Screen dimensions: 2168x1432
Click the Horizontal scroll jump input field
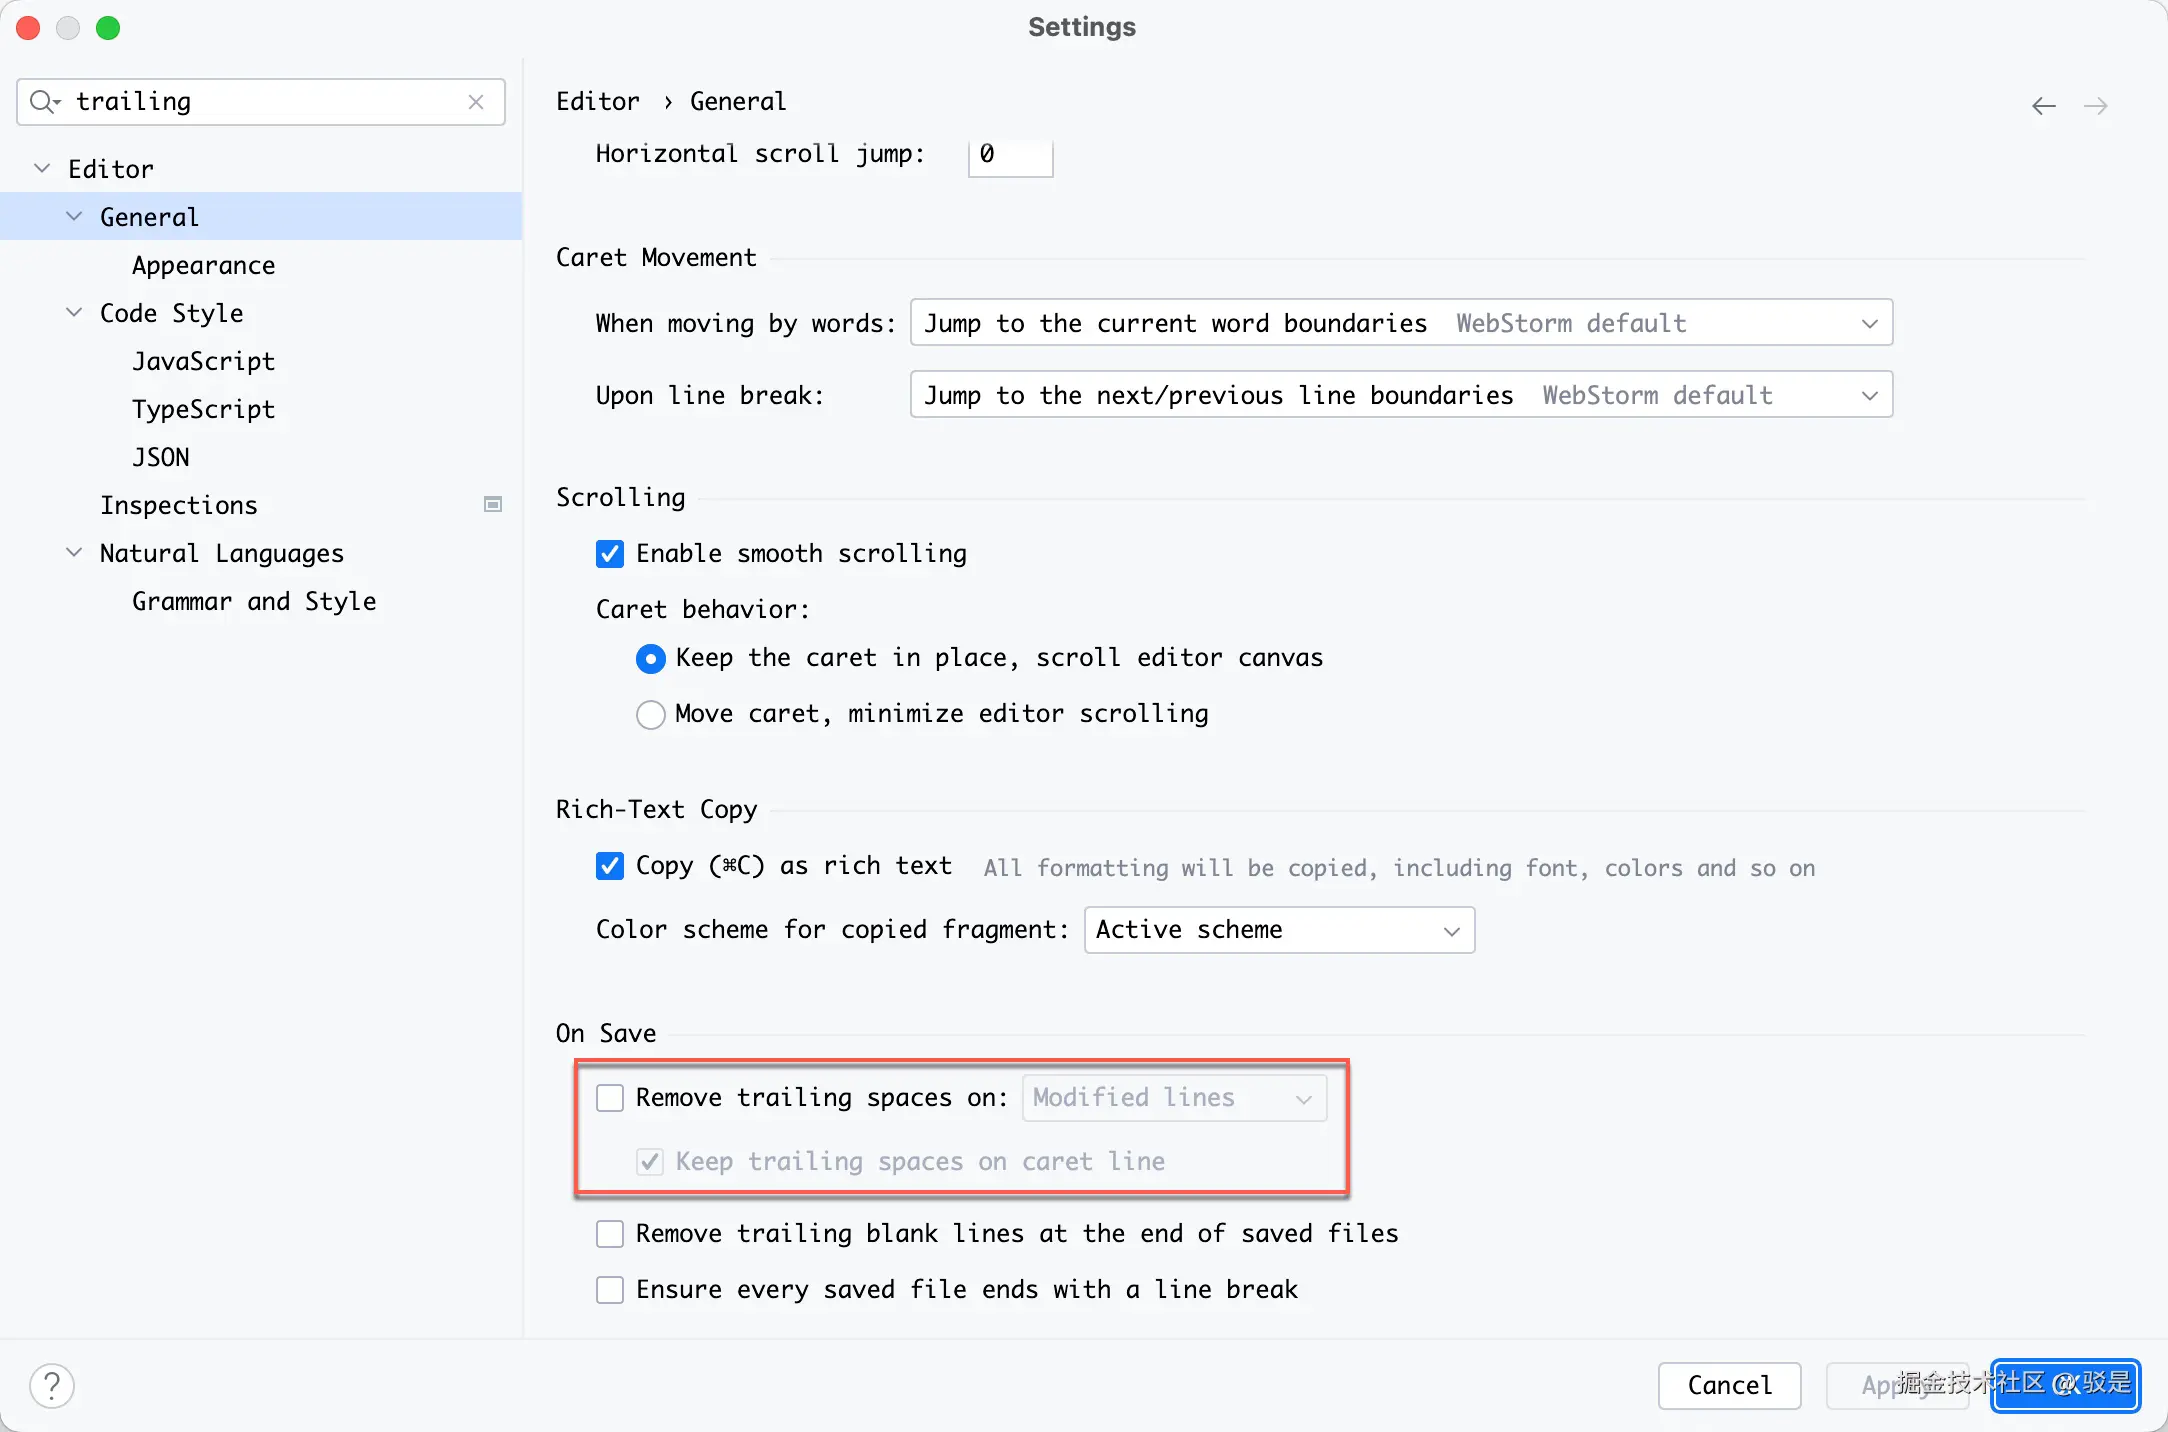[x=1010, y=155]
